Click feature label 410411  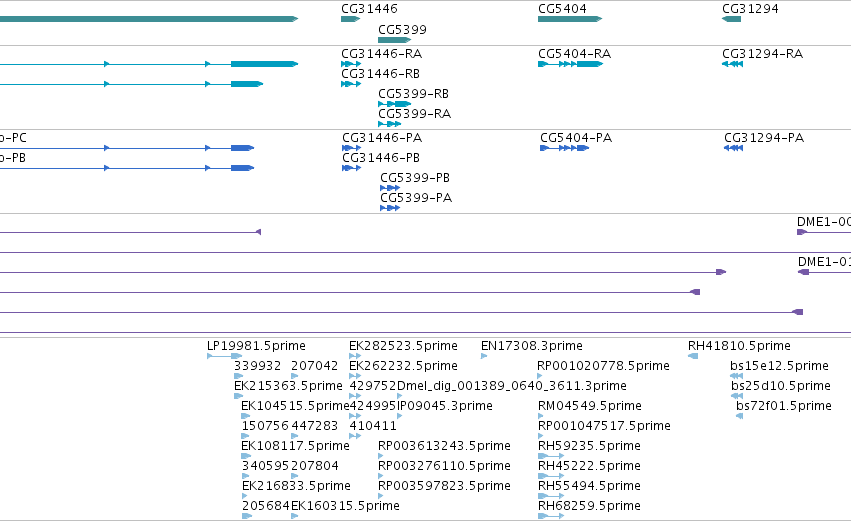[x=373, y=427]
